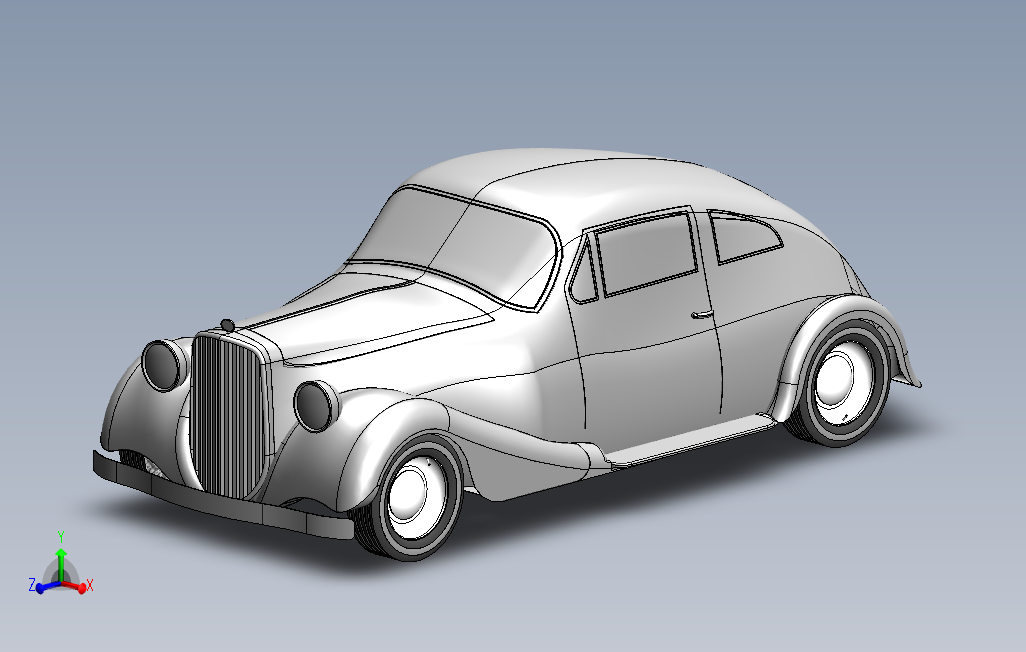This screenshot has height=652, width=1026.
Task: Click the green Y axis arrow on triad
Action: click(61, 564)
